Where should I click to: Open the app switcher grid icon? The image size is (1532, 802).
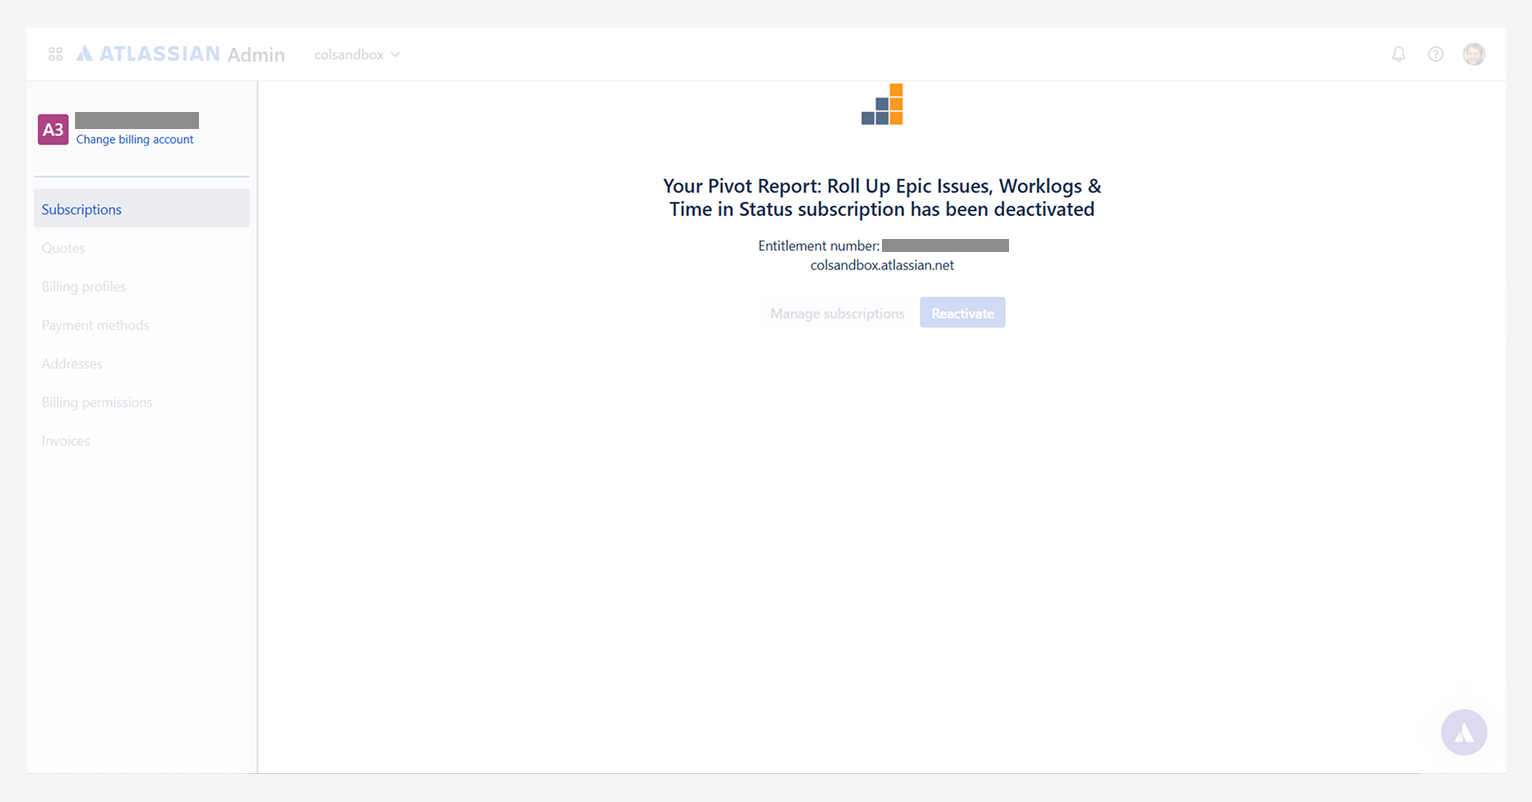click(x=56, y=54)
